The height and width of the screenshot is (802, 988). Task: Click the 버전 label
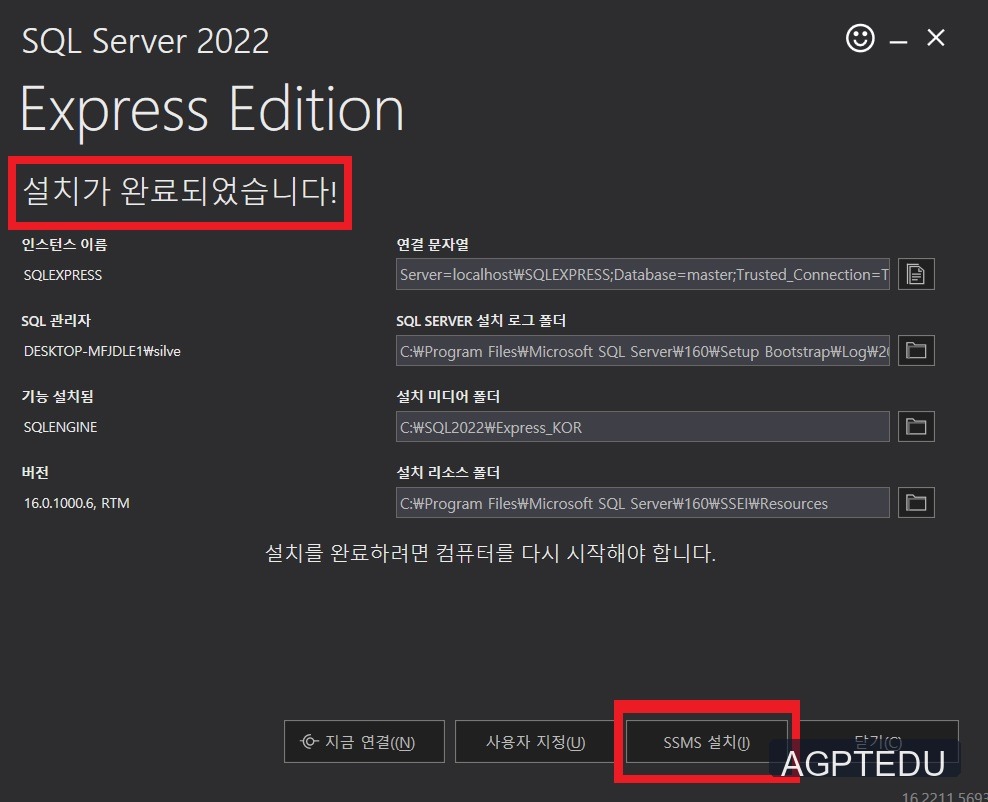click(35, 473)
